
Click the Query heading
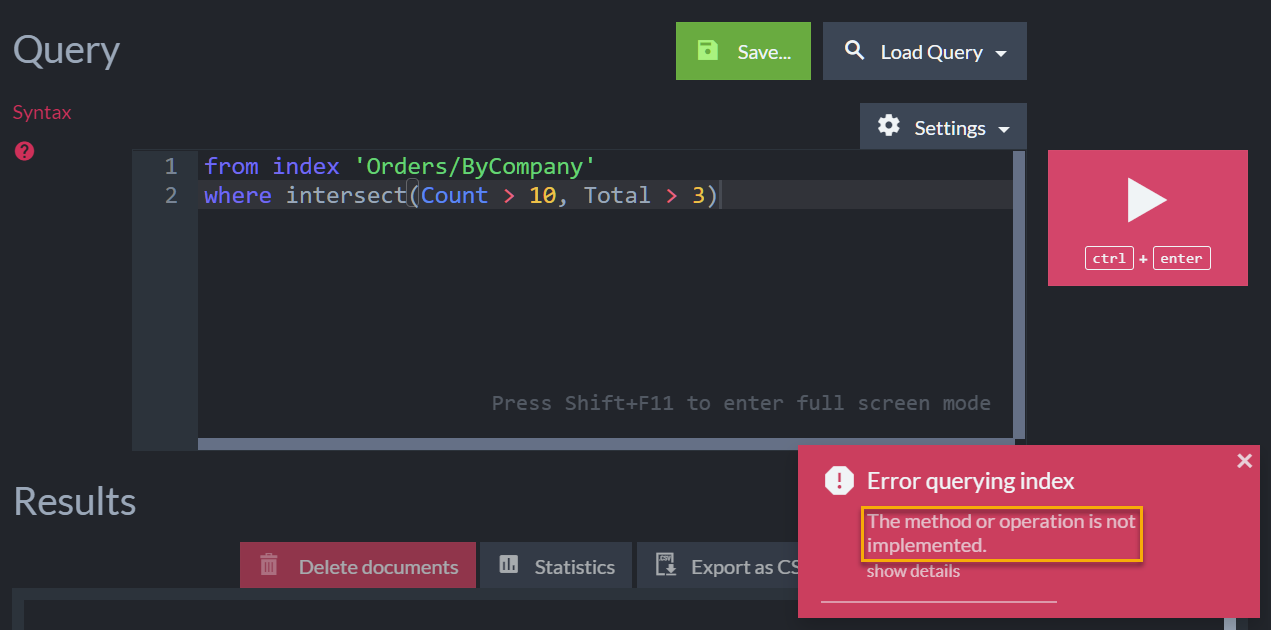[x=66, y=50]
